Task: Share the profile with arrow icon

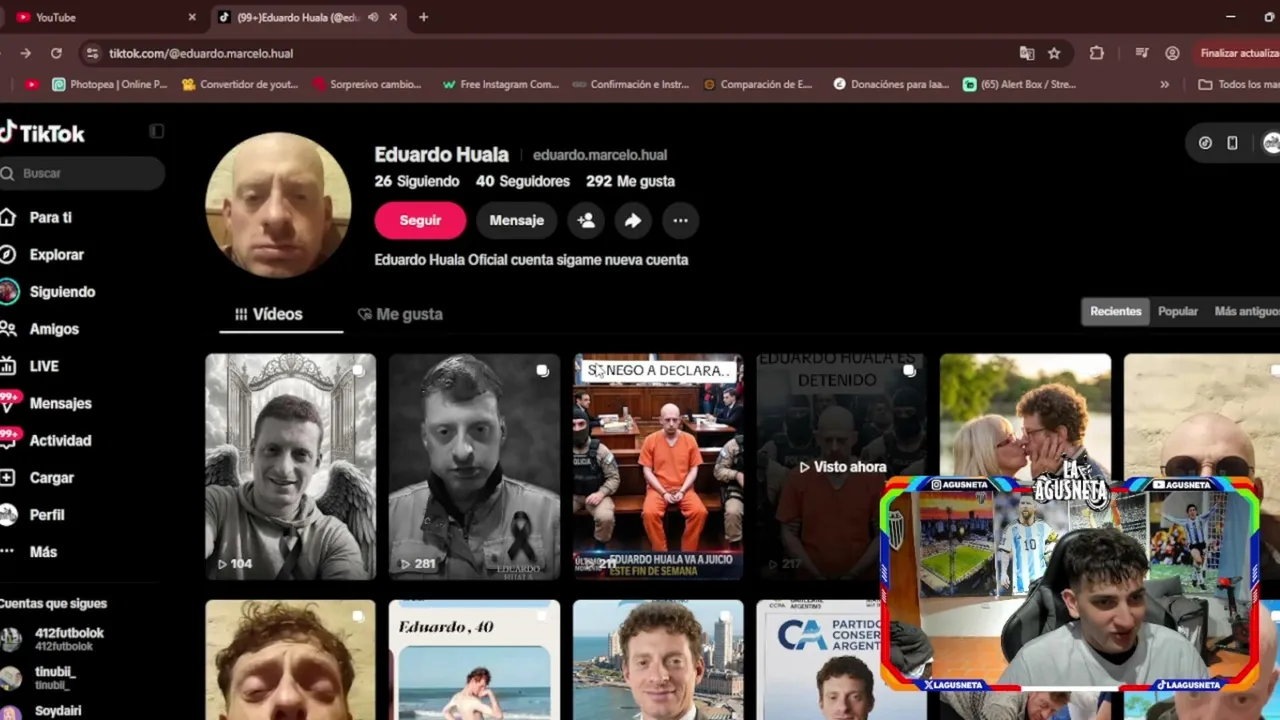Action: [x=633, y=220]
